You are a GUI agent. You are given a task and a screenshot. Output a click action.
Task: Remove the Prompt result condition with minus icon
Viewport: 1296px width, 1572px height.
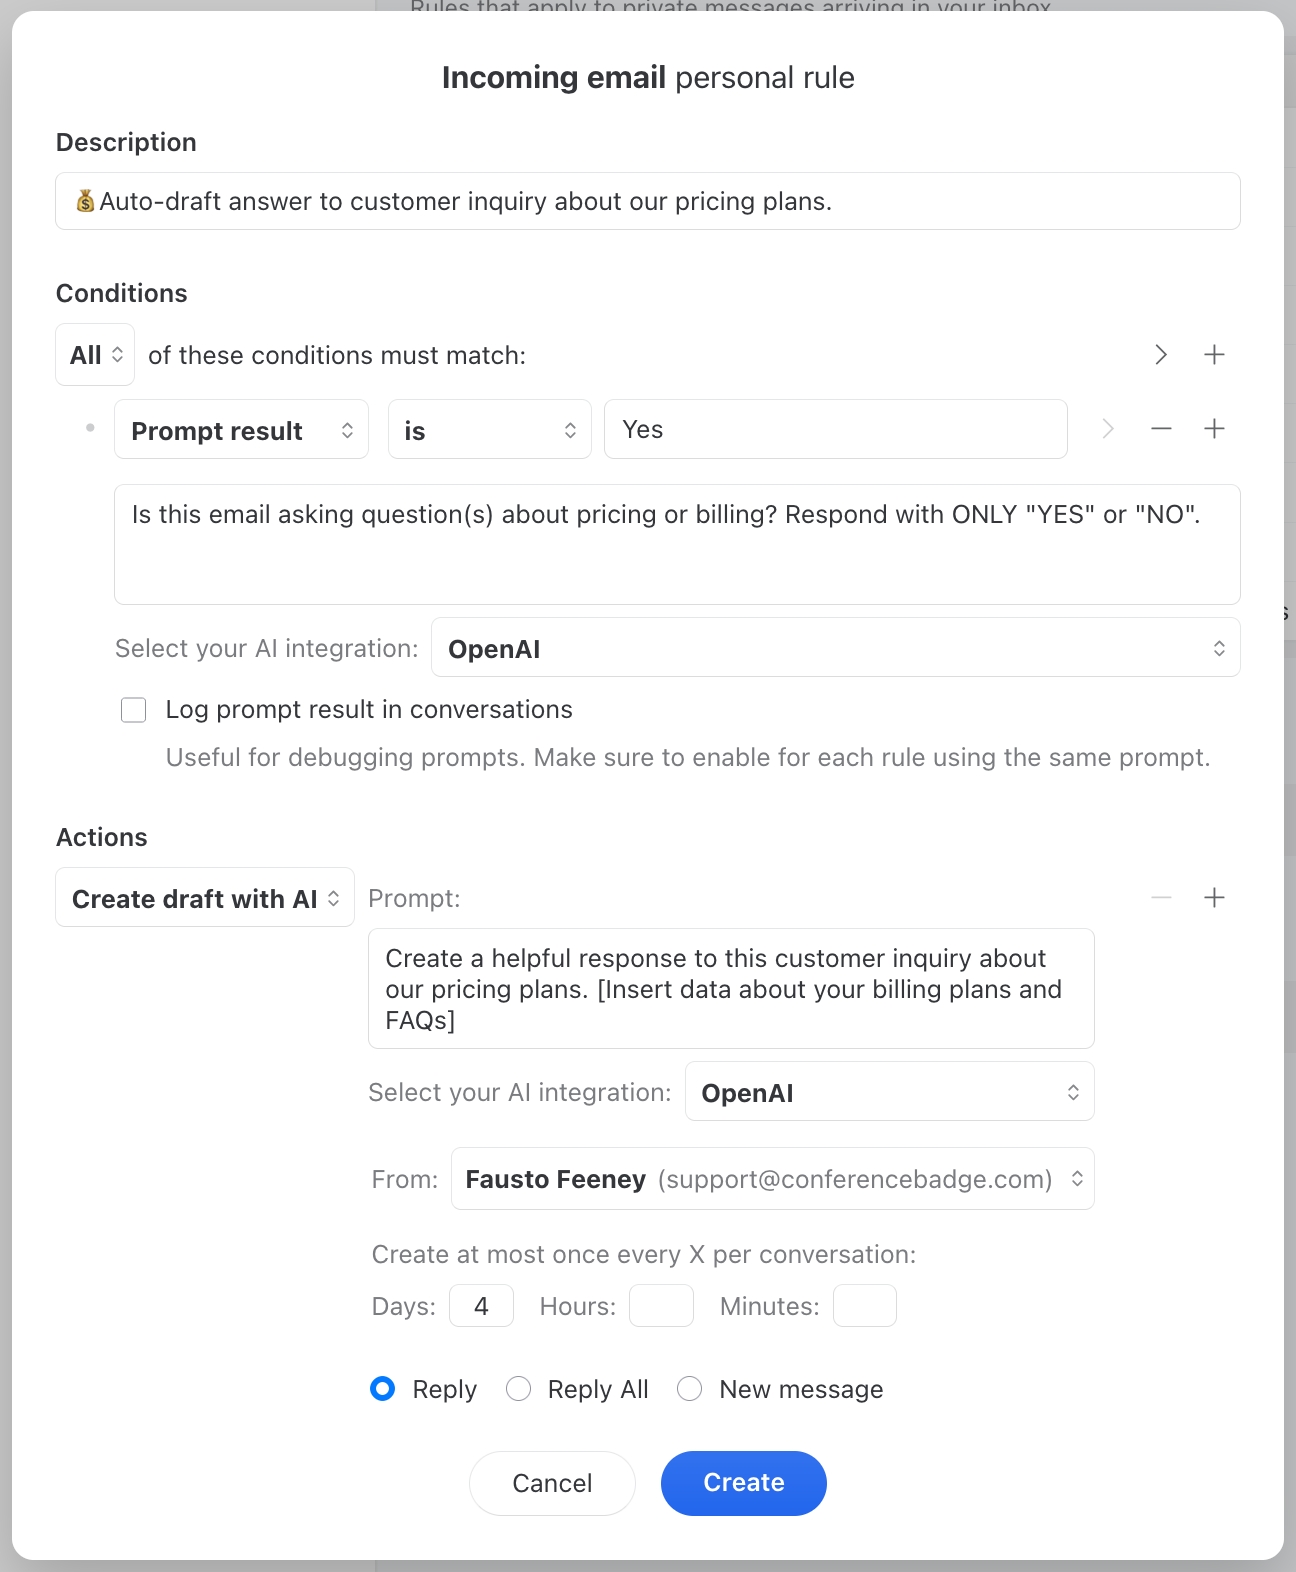coord(1161,429)
